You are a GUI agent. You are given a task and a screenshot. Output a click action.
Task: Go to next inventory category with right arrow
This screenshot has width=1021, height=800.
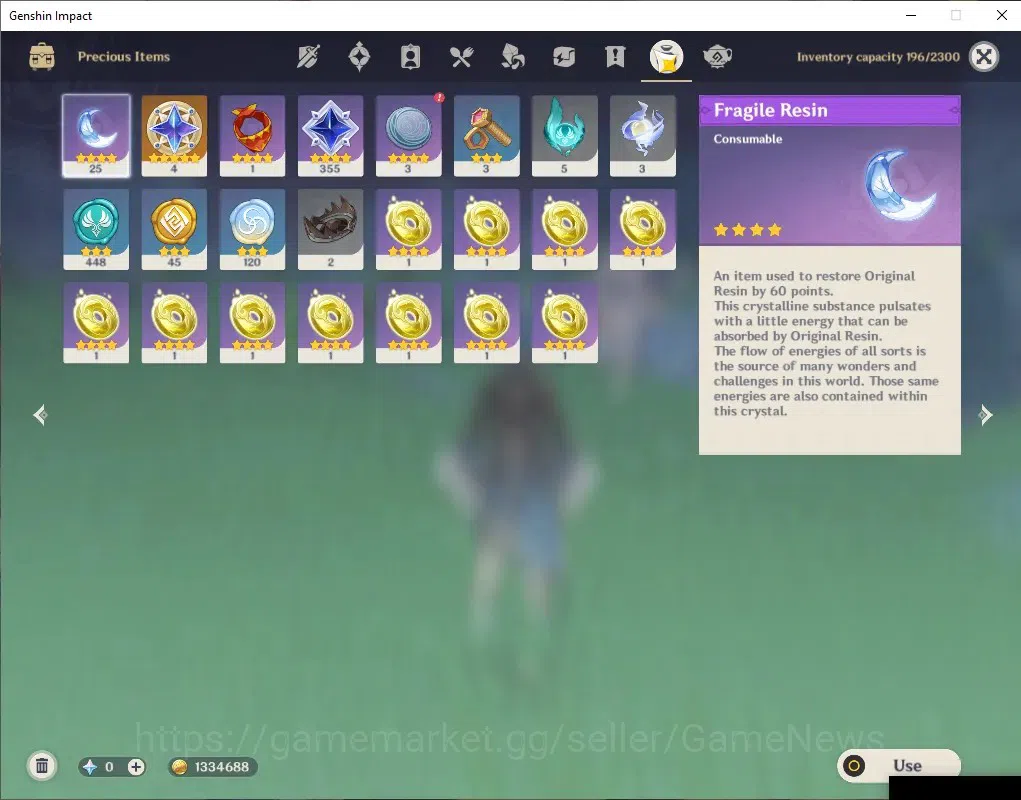coord(985,415)
